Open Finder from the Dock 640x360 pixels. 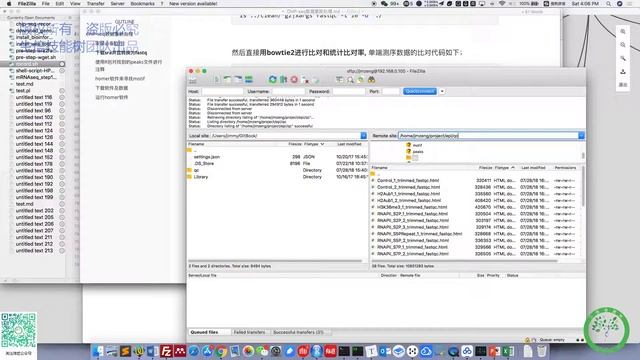[98, 351]
